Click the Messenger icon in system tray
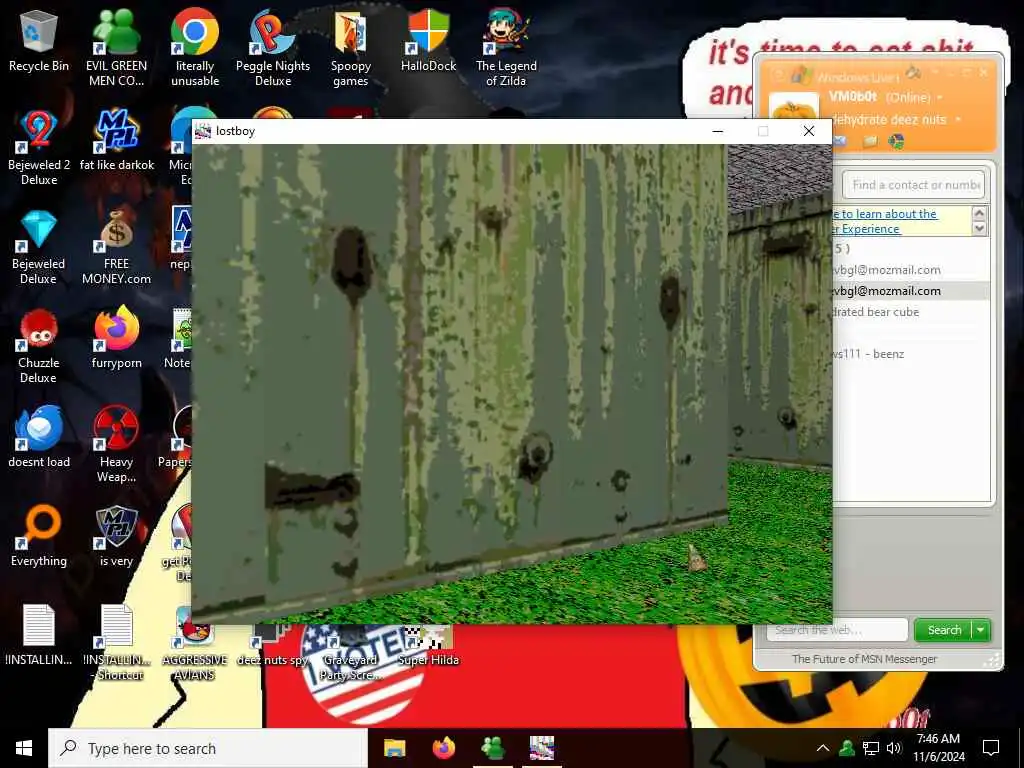The height and width of the screenshot is (768, 1024). pos(847,748)
